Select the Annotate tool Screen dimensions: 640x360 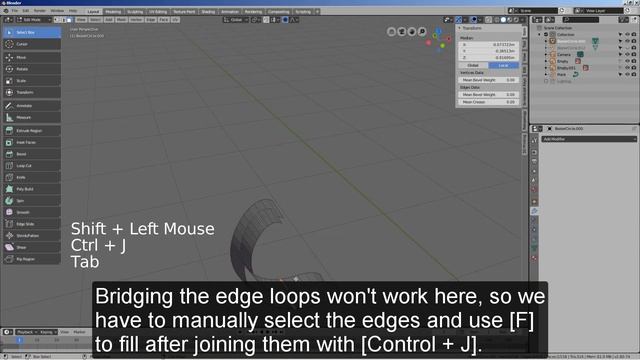pyautogui.click(x=32, y=106)
